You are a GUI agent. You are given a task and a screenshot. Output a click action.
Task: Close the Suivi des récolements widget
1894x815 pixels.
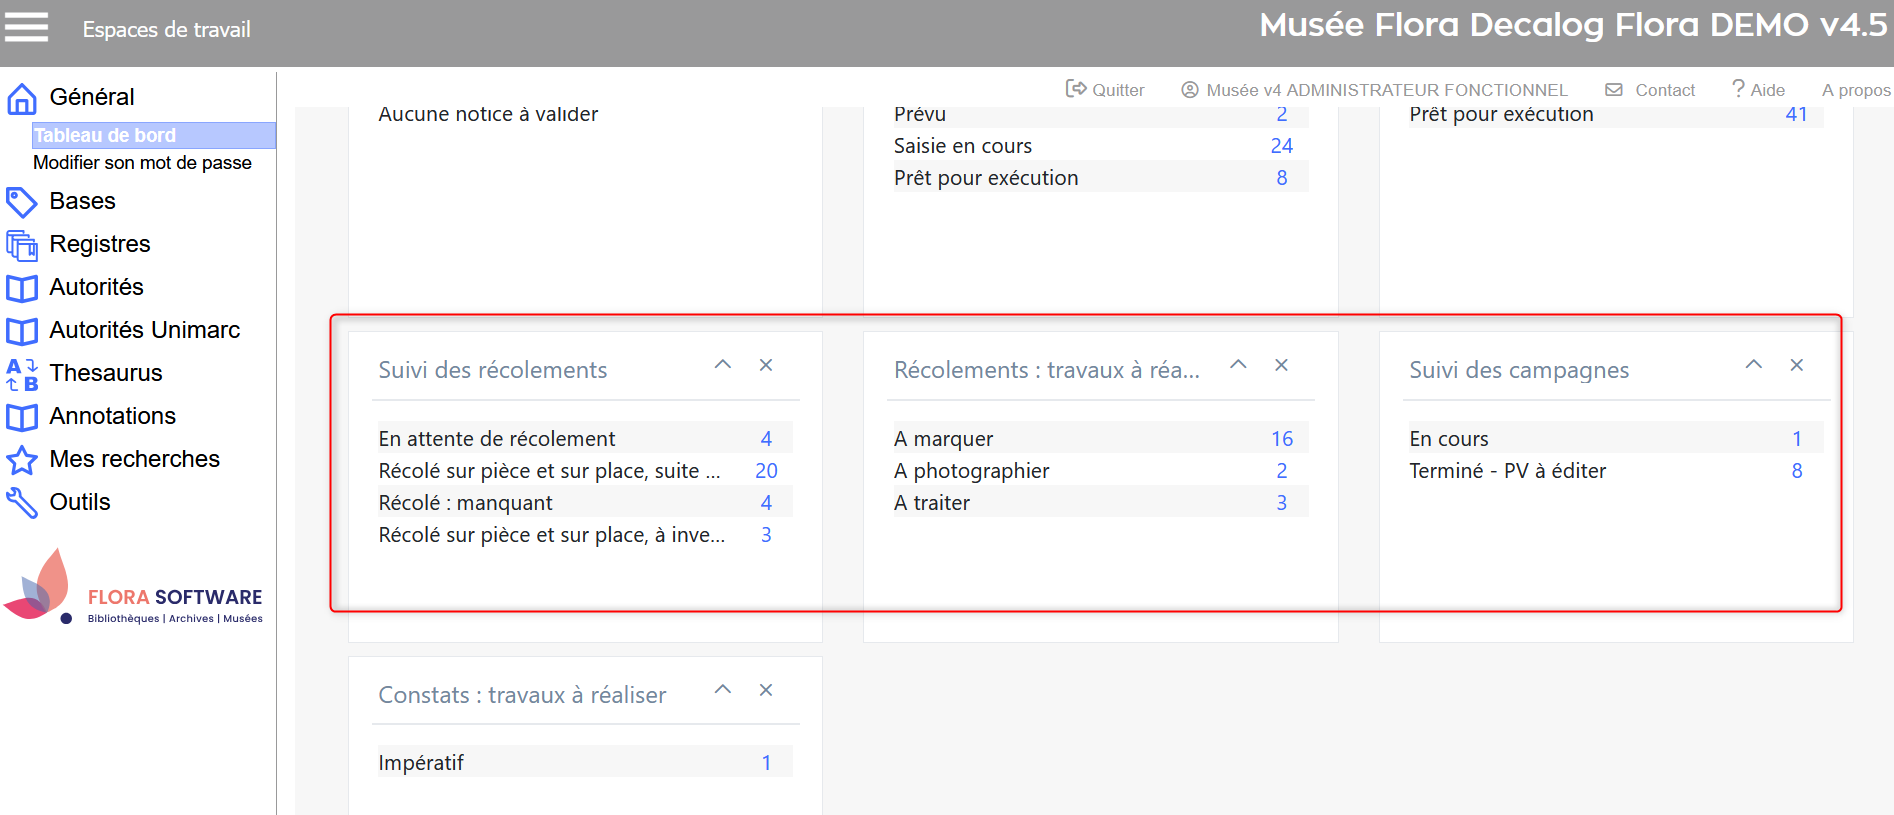[x=766, y=365]
